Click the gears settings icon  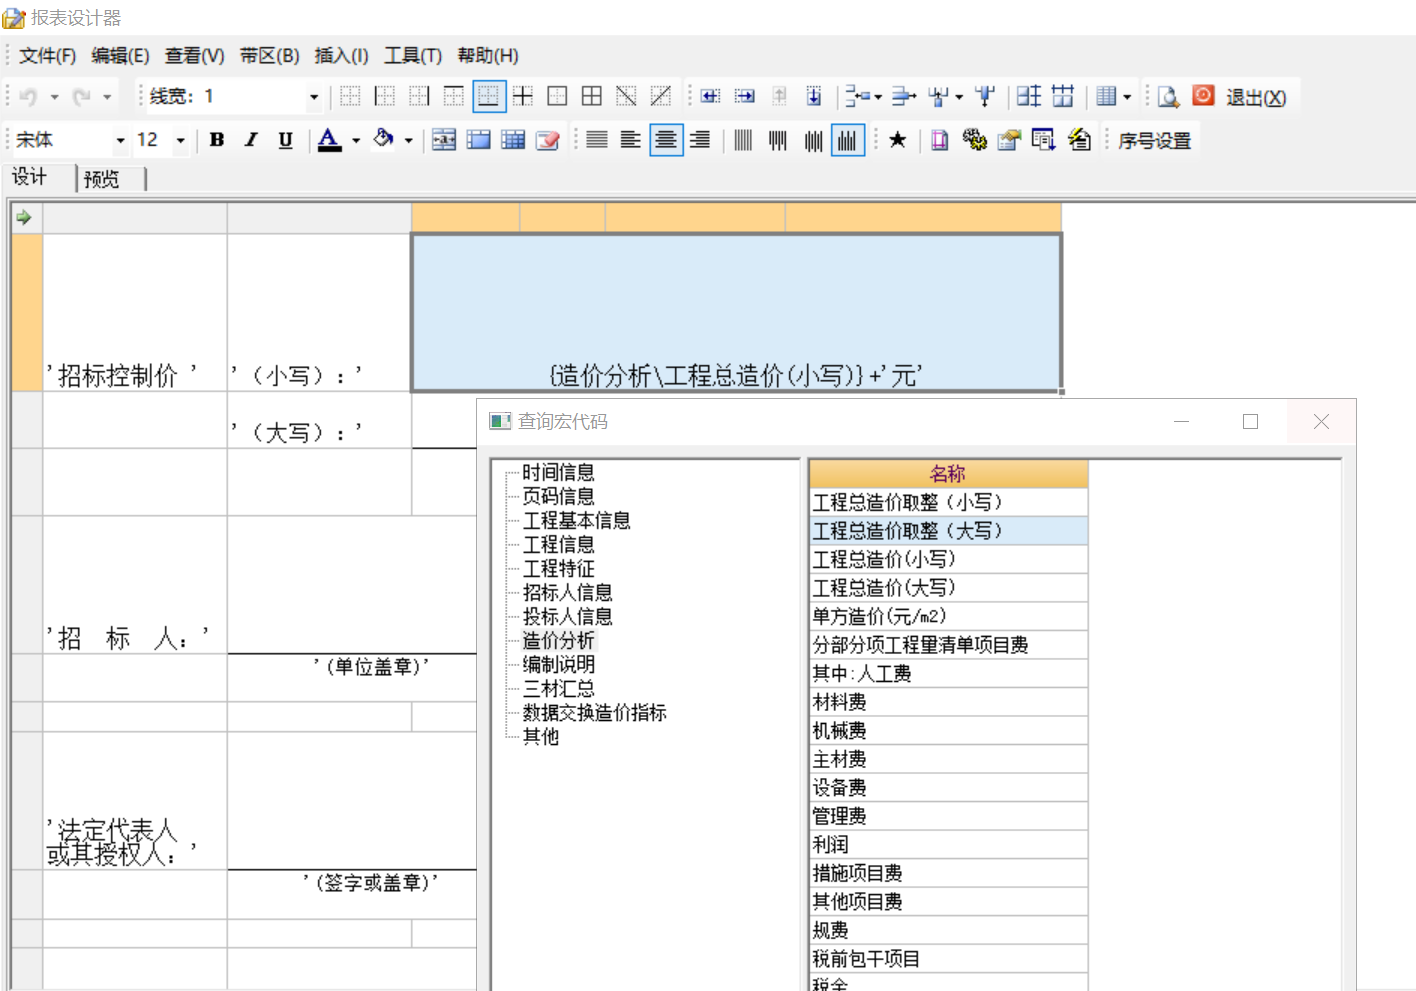coord(974,140)
